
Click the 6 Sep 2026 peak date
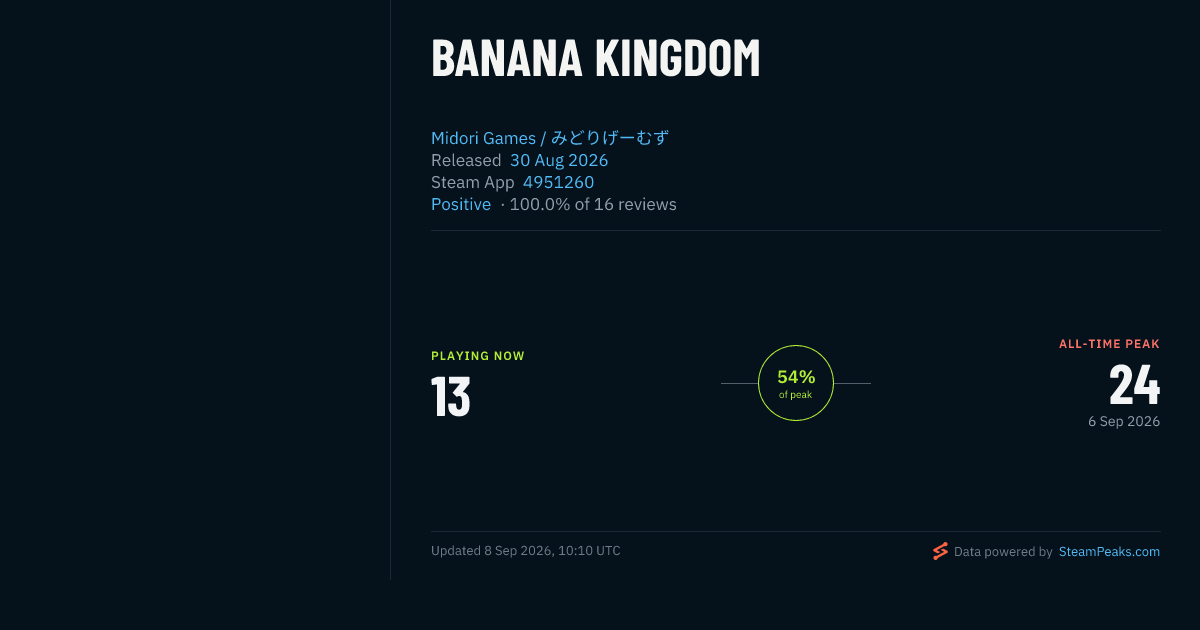coord(1124,422)
